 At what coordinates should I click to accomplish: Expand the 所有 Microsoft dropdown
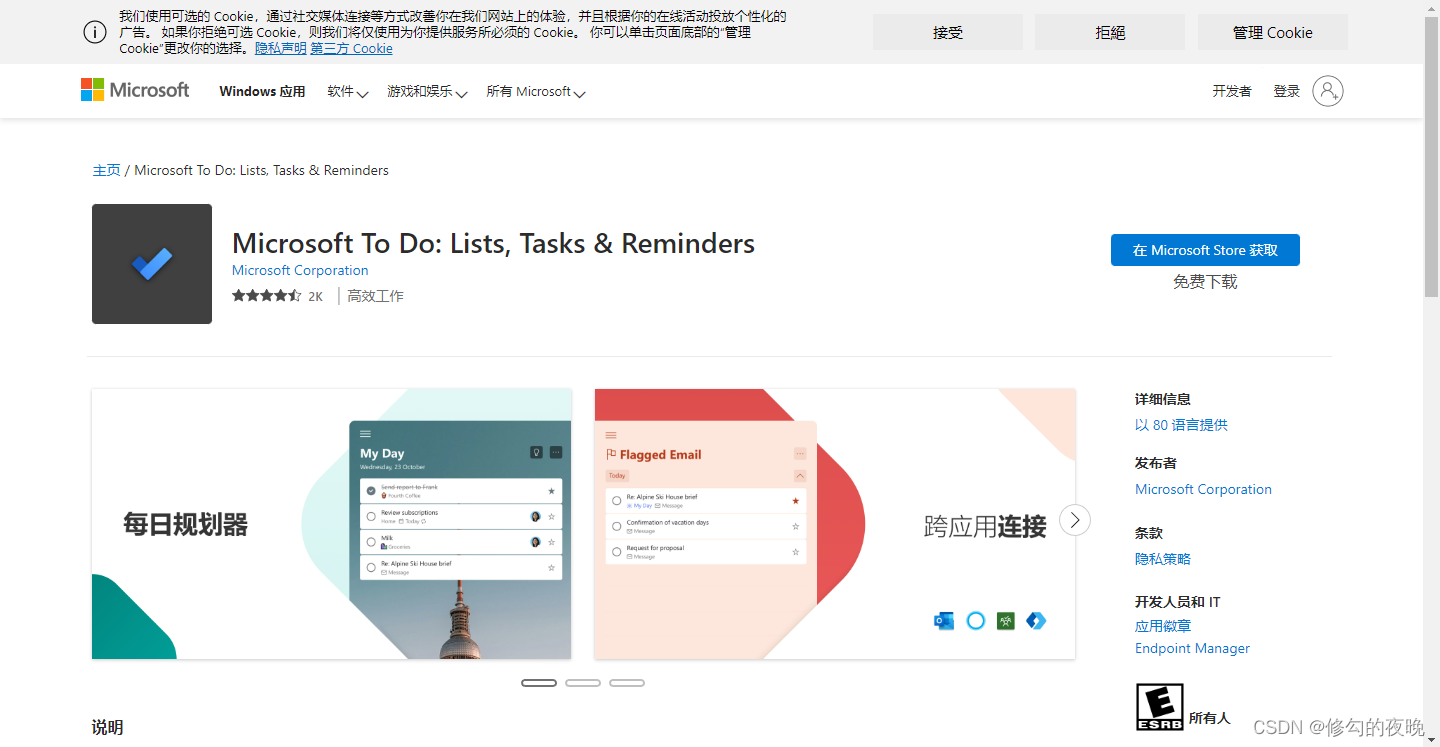point(536,91)
